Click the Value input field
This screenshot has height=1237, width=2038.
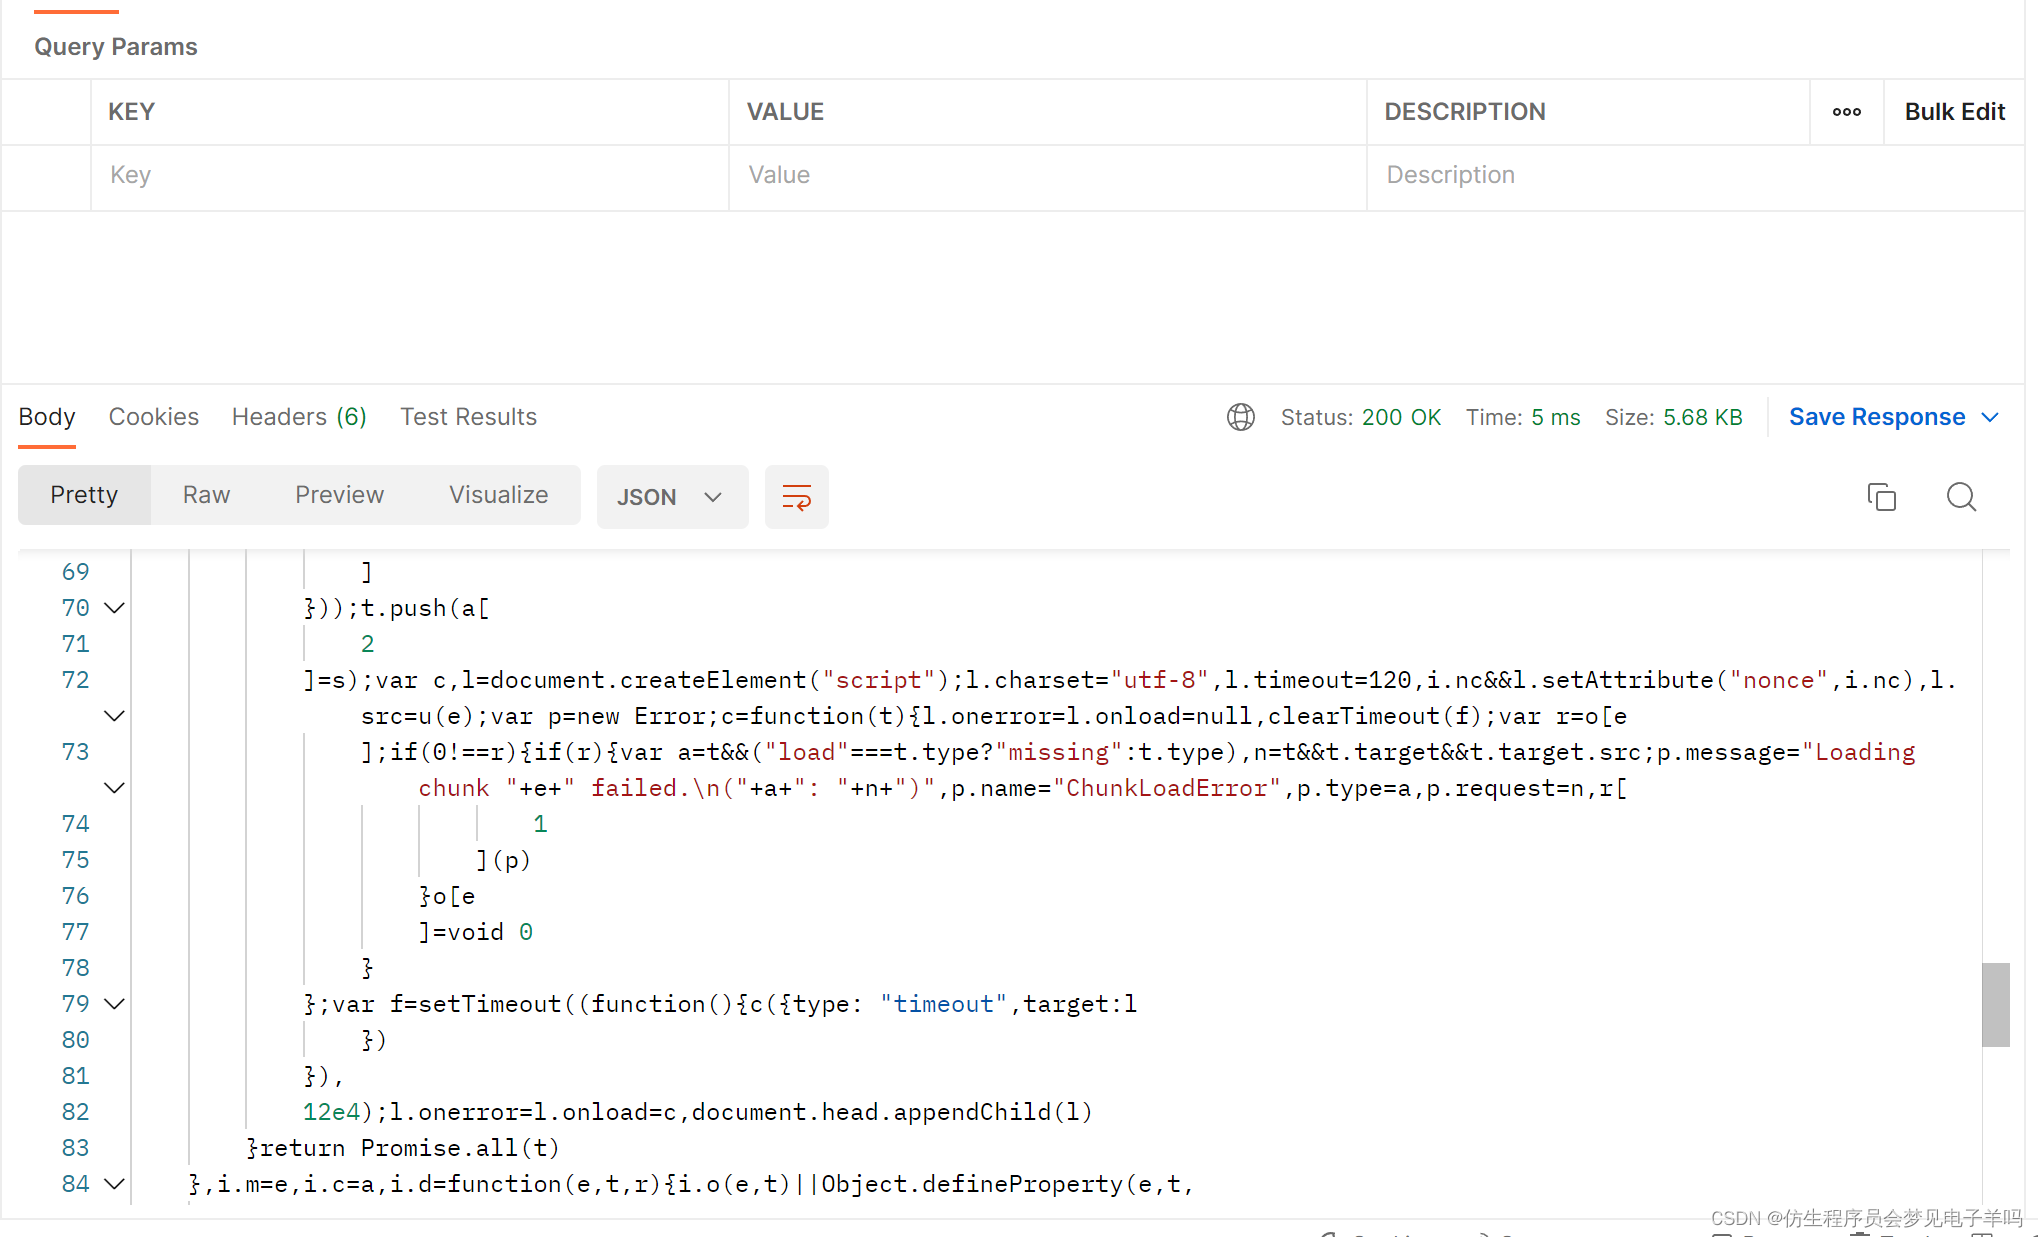coord(1048,176)
